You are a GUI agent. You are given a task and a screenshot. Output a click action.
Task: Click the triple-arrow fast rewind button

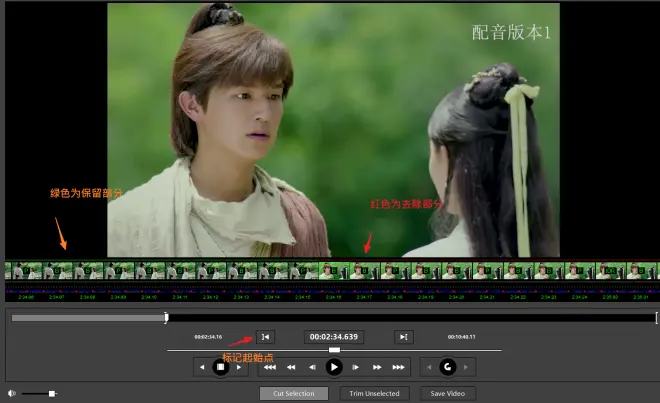point(270,367)
